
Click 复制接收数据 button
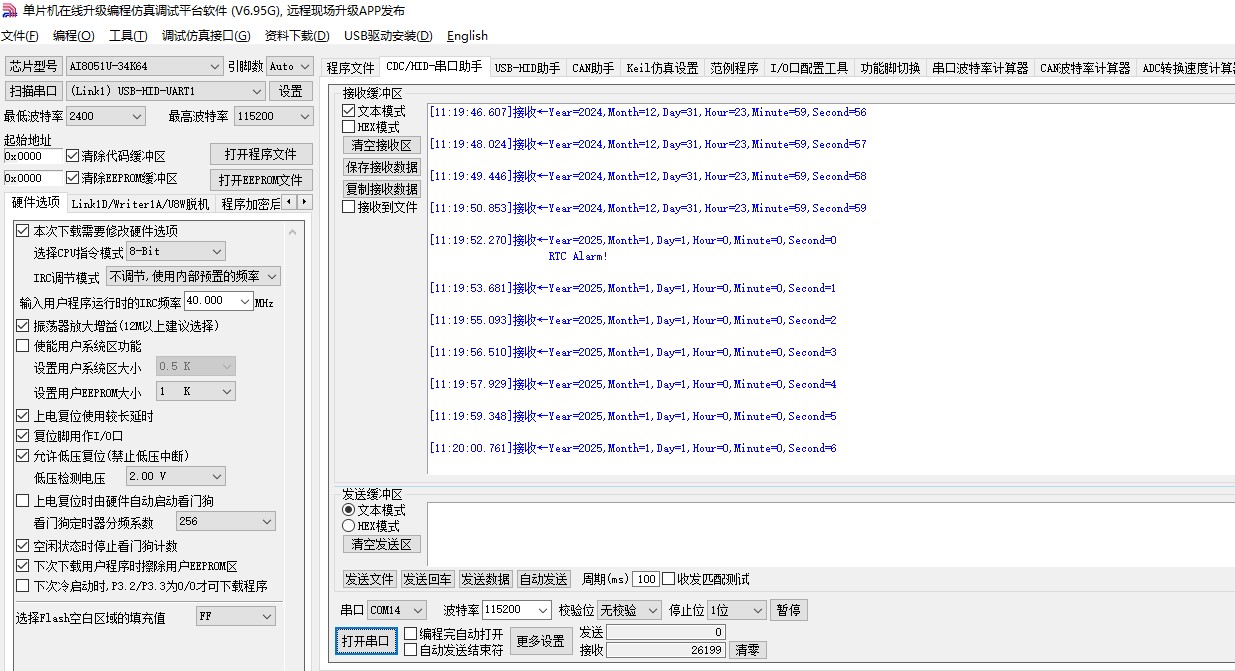[381, 189]
